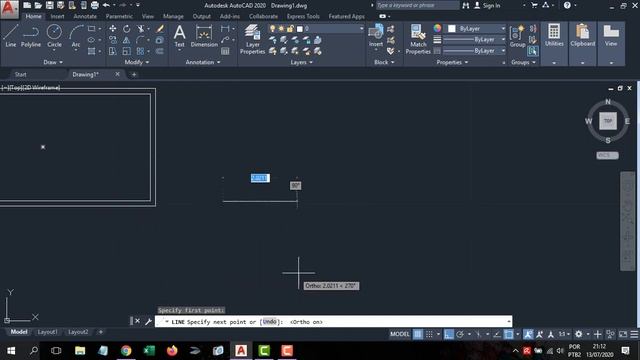
Task: Expand the Block panel
Action: (384, 62)
